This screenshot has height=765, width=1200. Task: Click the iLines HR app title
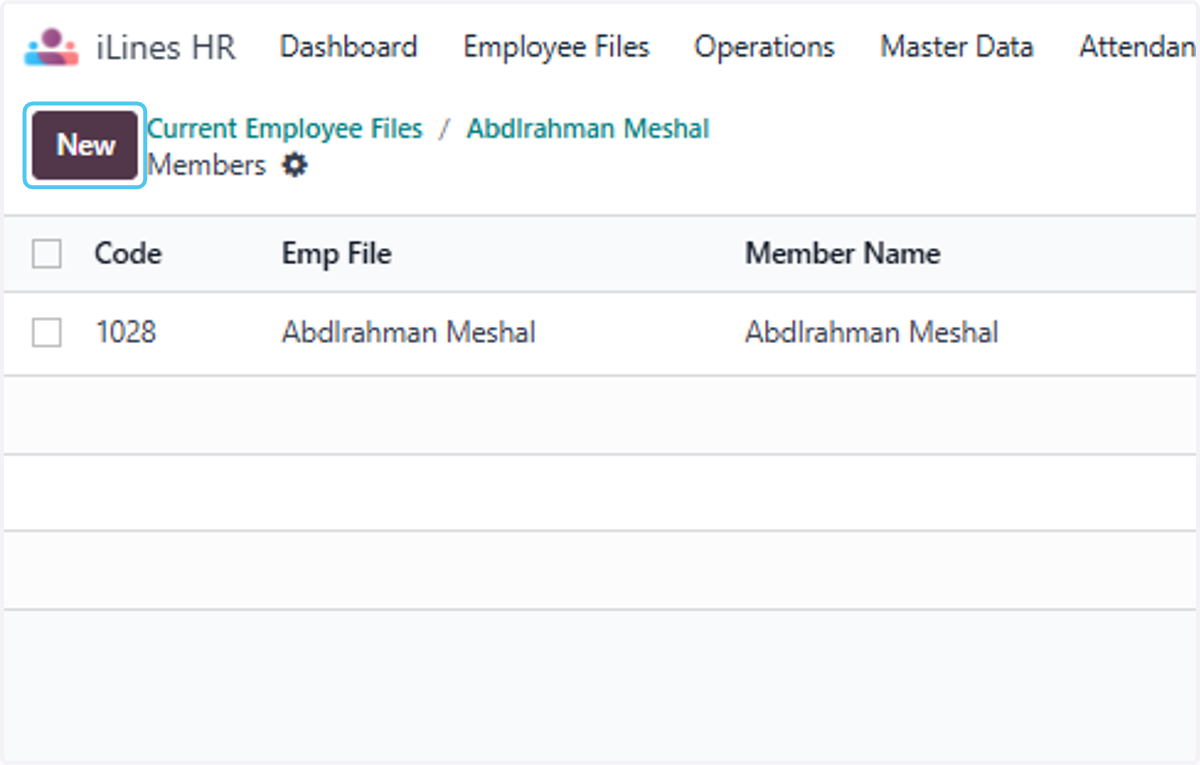click(166, 47)
